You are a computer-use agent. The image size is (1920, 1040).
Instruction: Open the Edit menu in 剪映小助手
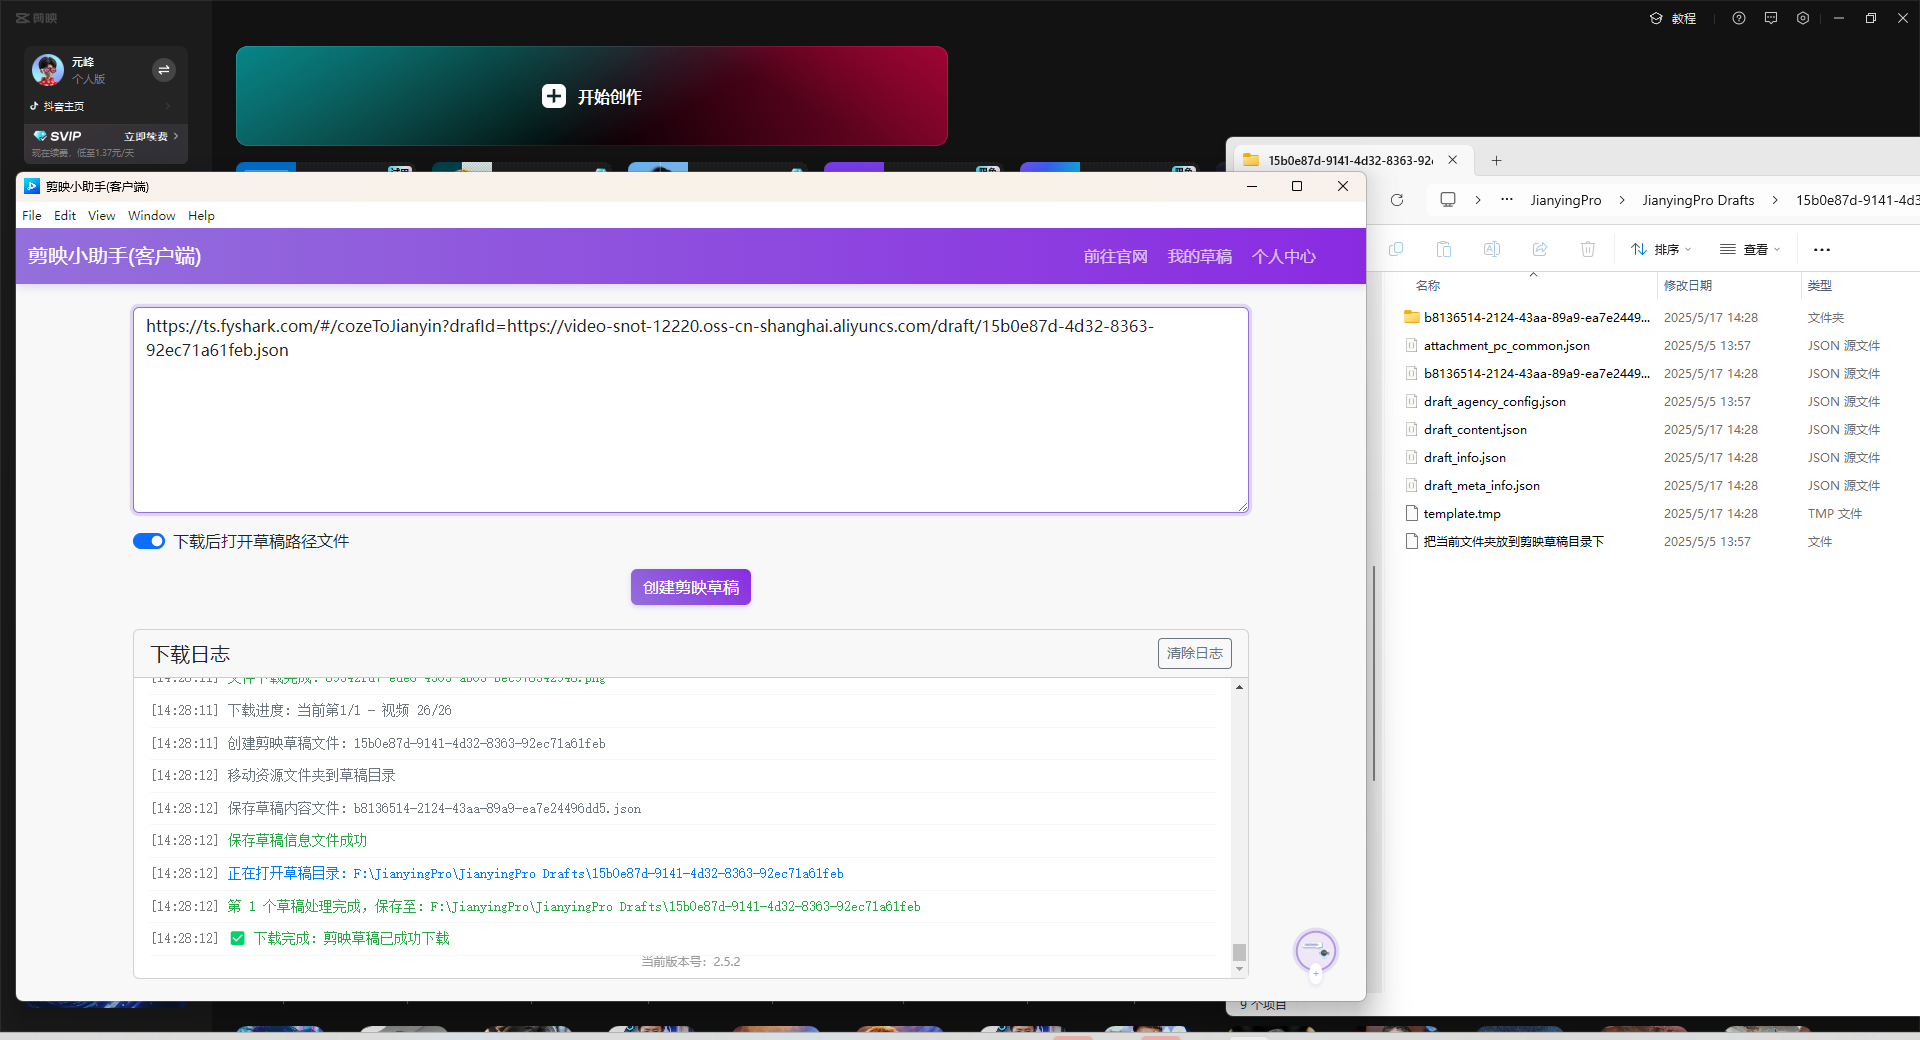tap(65, 215)
